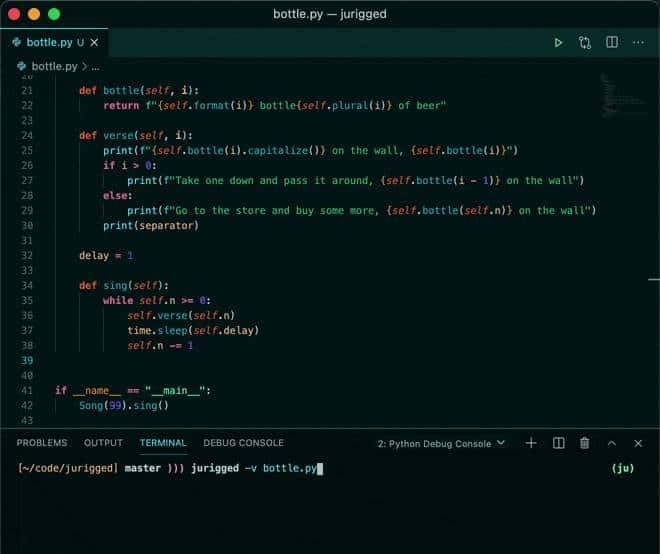The width and height of the screenshot is (660, 554).
Task: Create a new terminal with the plus icon
Action: pyautogui.click(x=531, y=443)
